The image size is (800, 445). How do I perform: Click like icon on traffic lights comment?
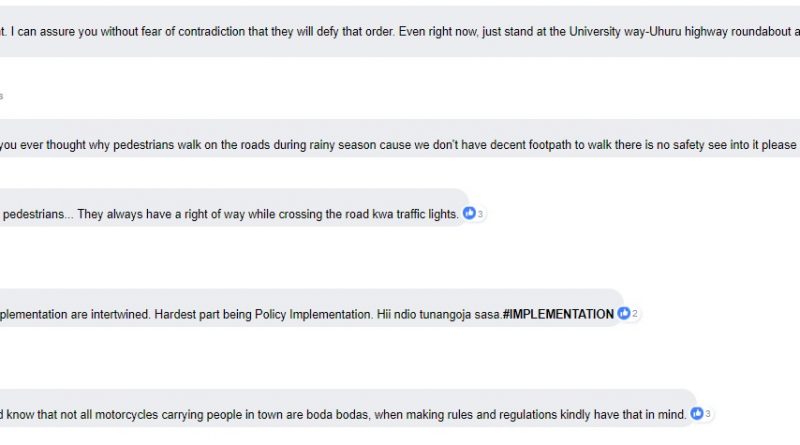[x=469, y=213]
